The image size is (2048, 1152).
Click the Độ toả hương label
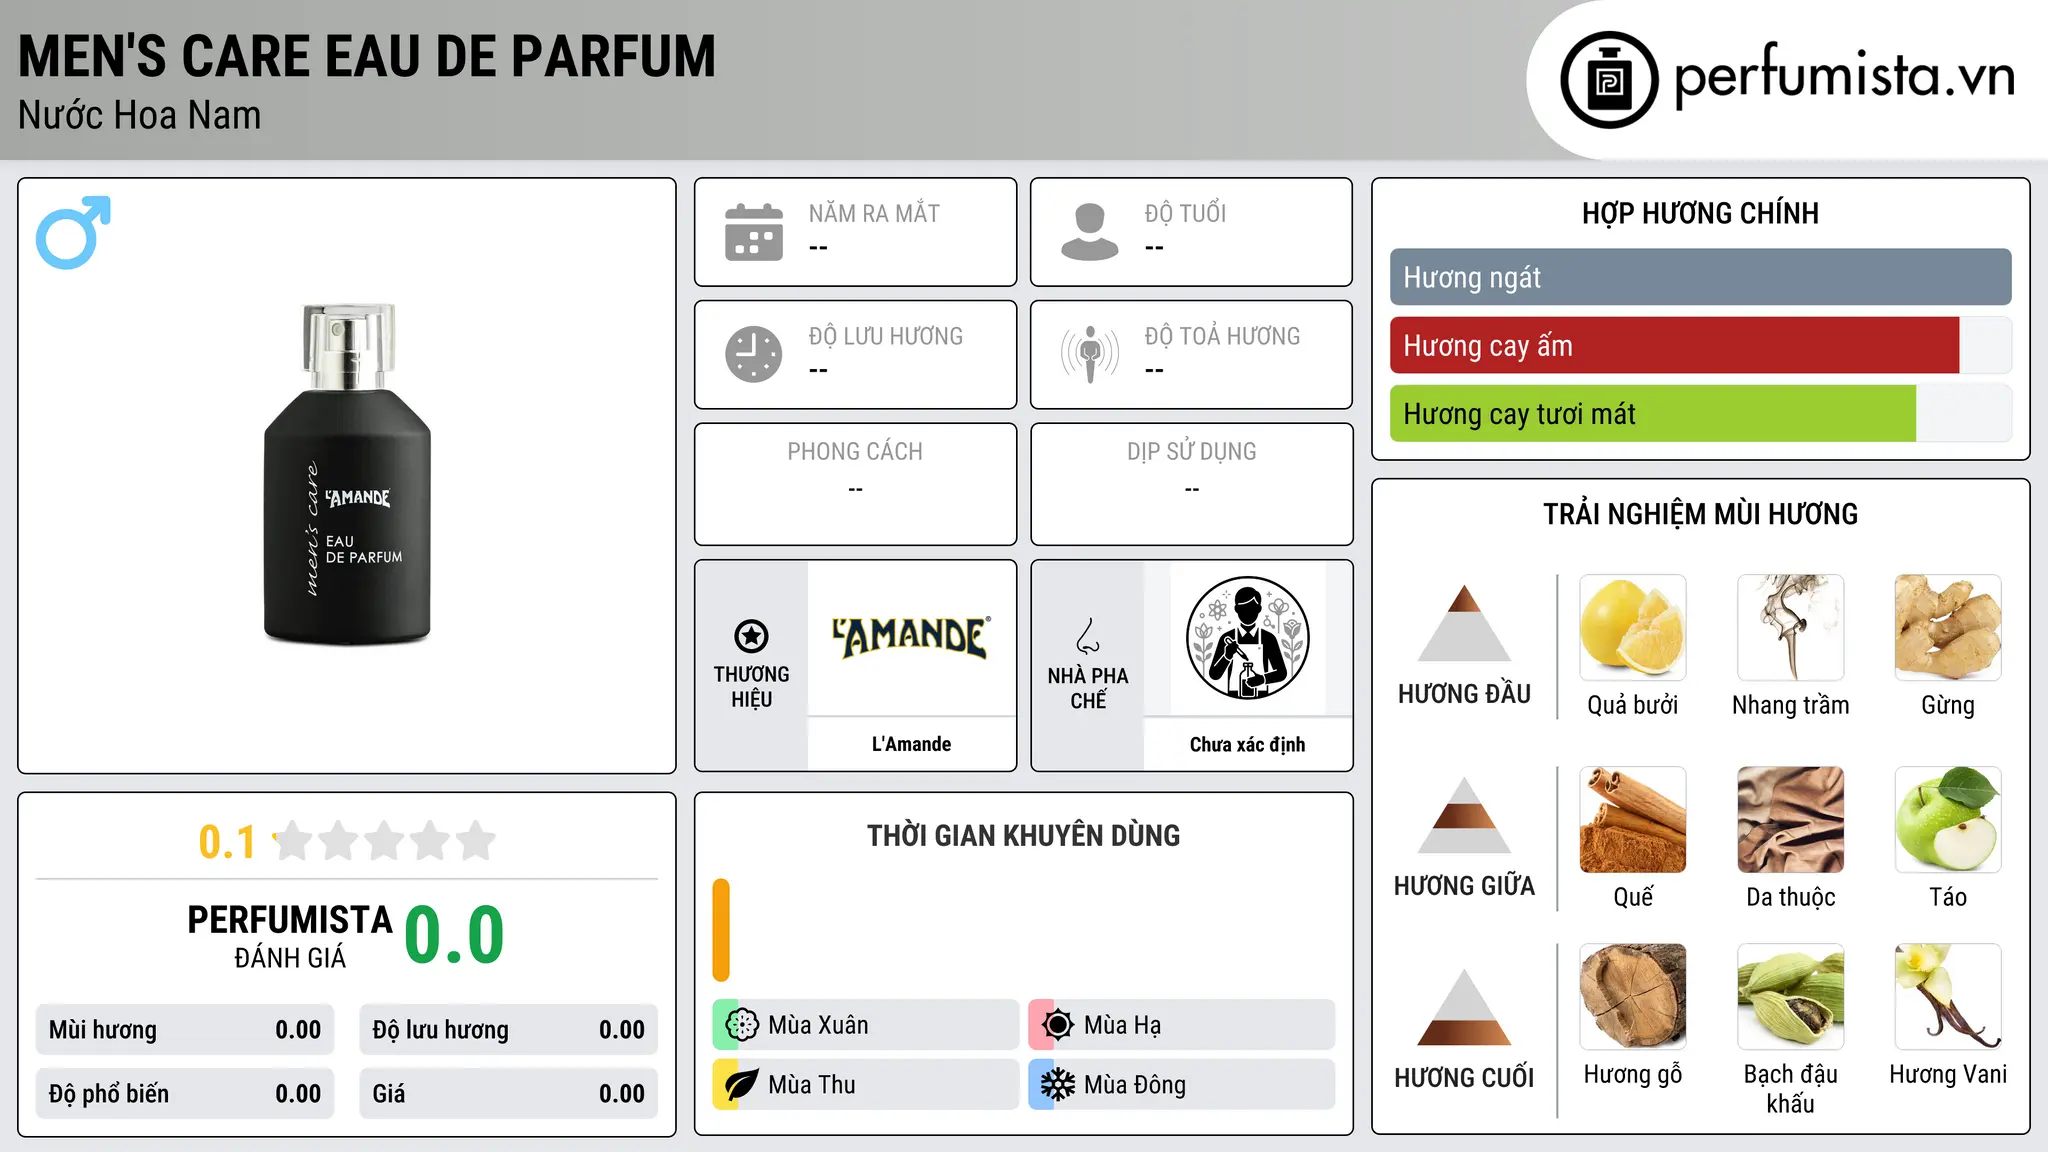(x=1222, y=336)
